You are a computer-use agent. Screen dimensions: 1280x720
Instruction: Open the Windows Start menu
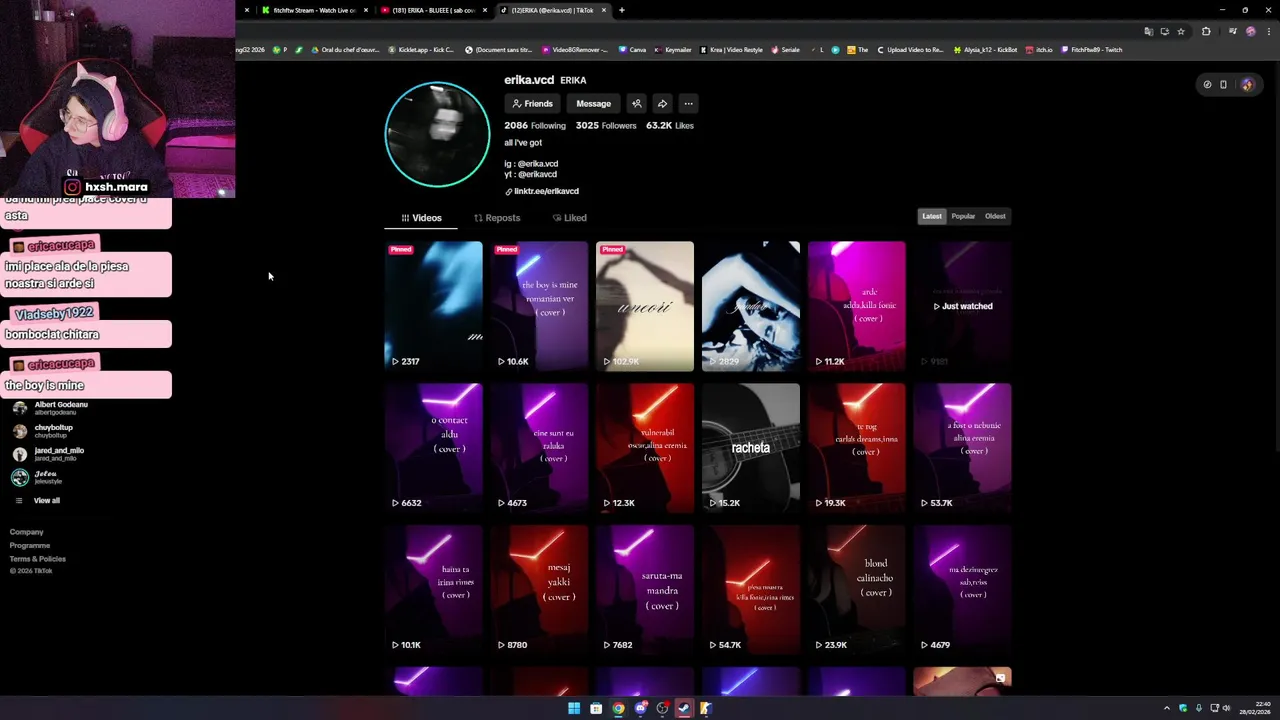click(x=574, y=709)
